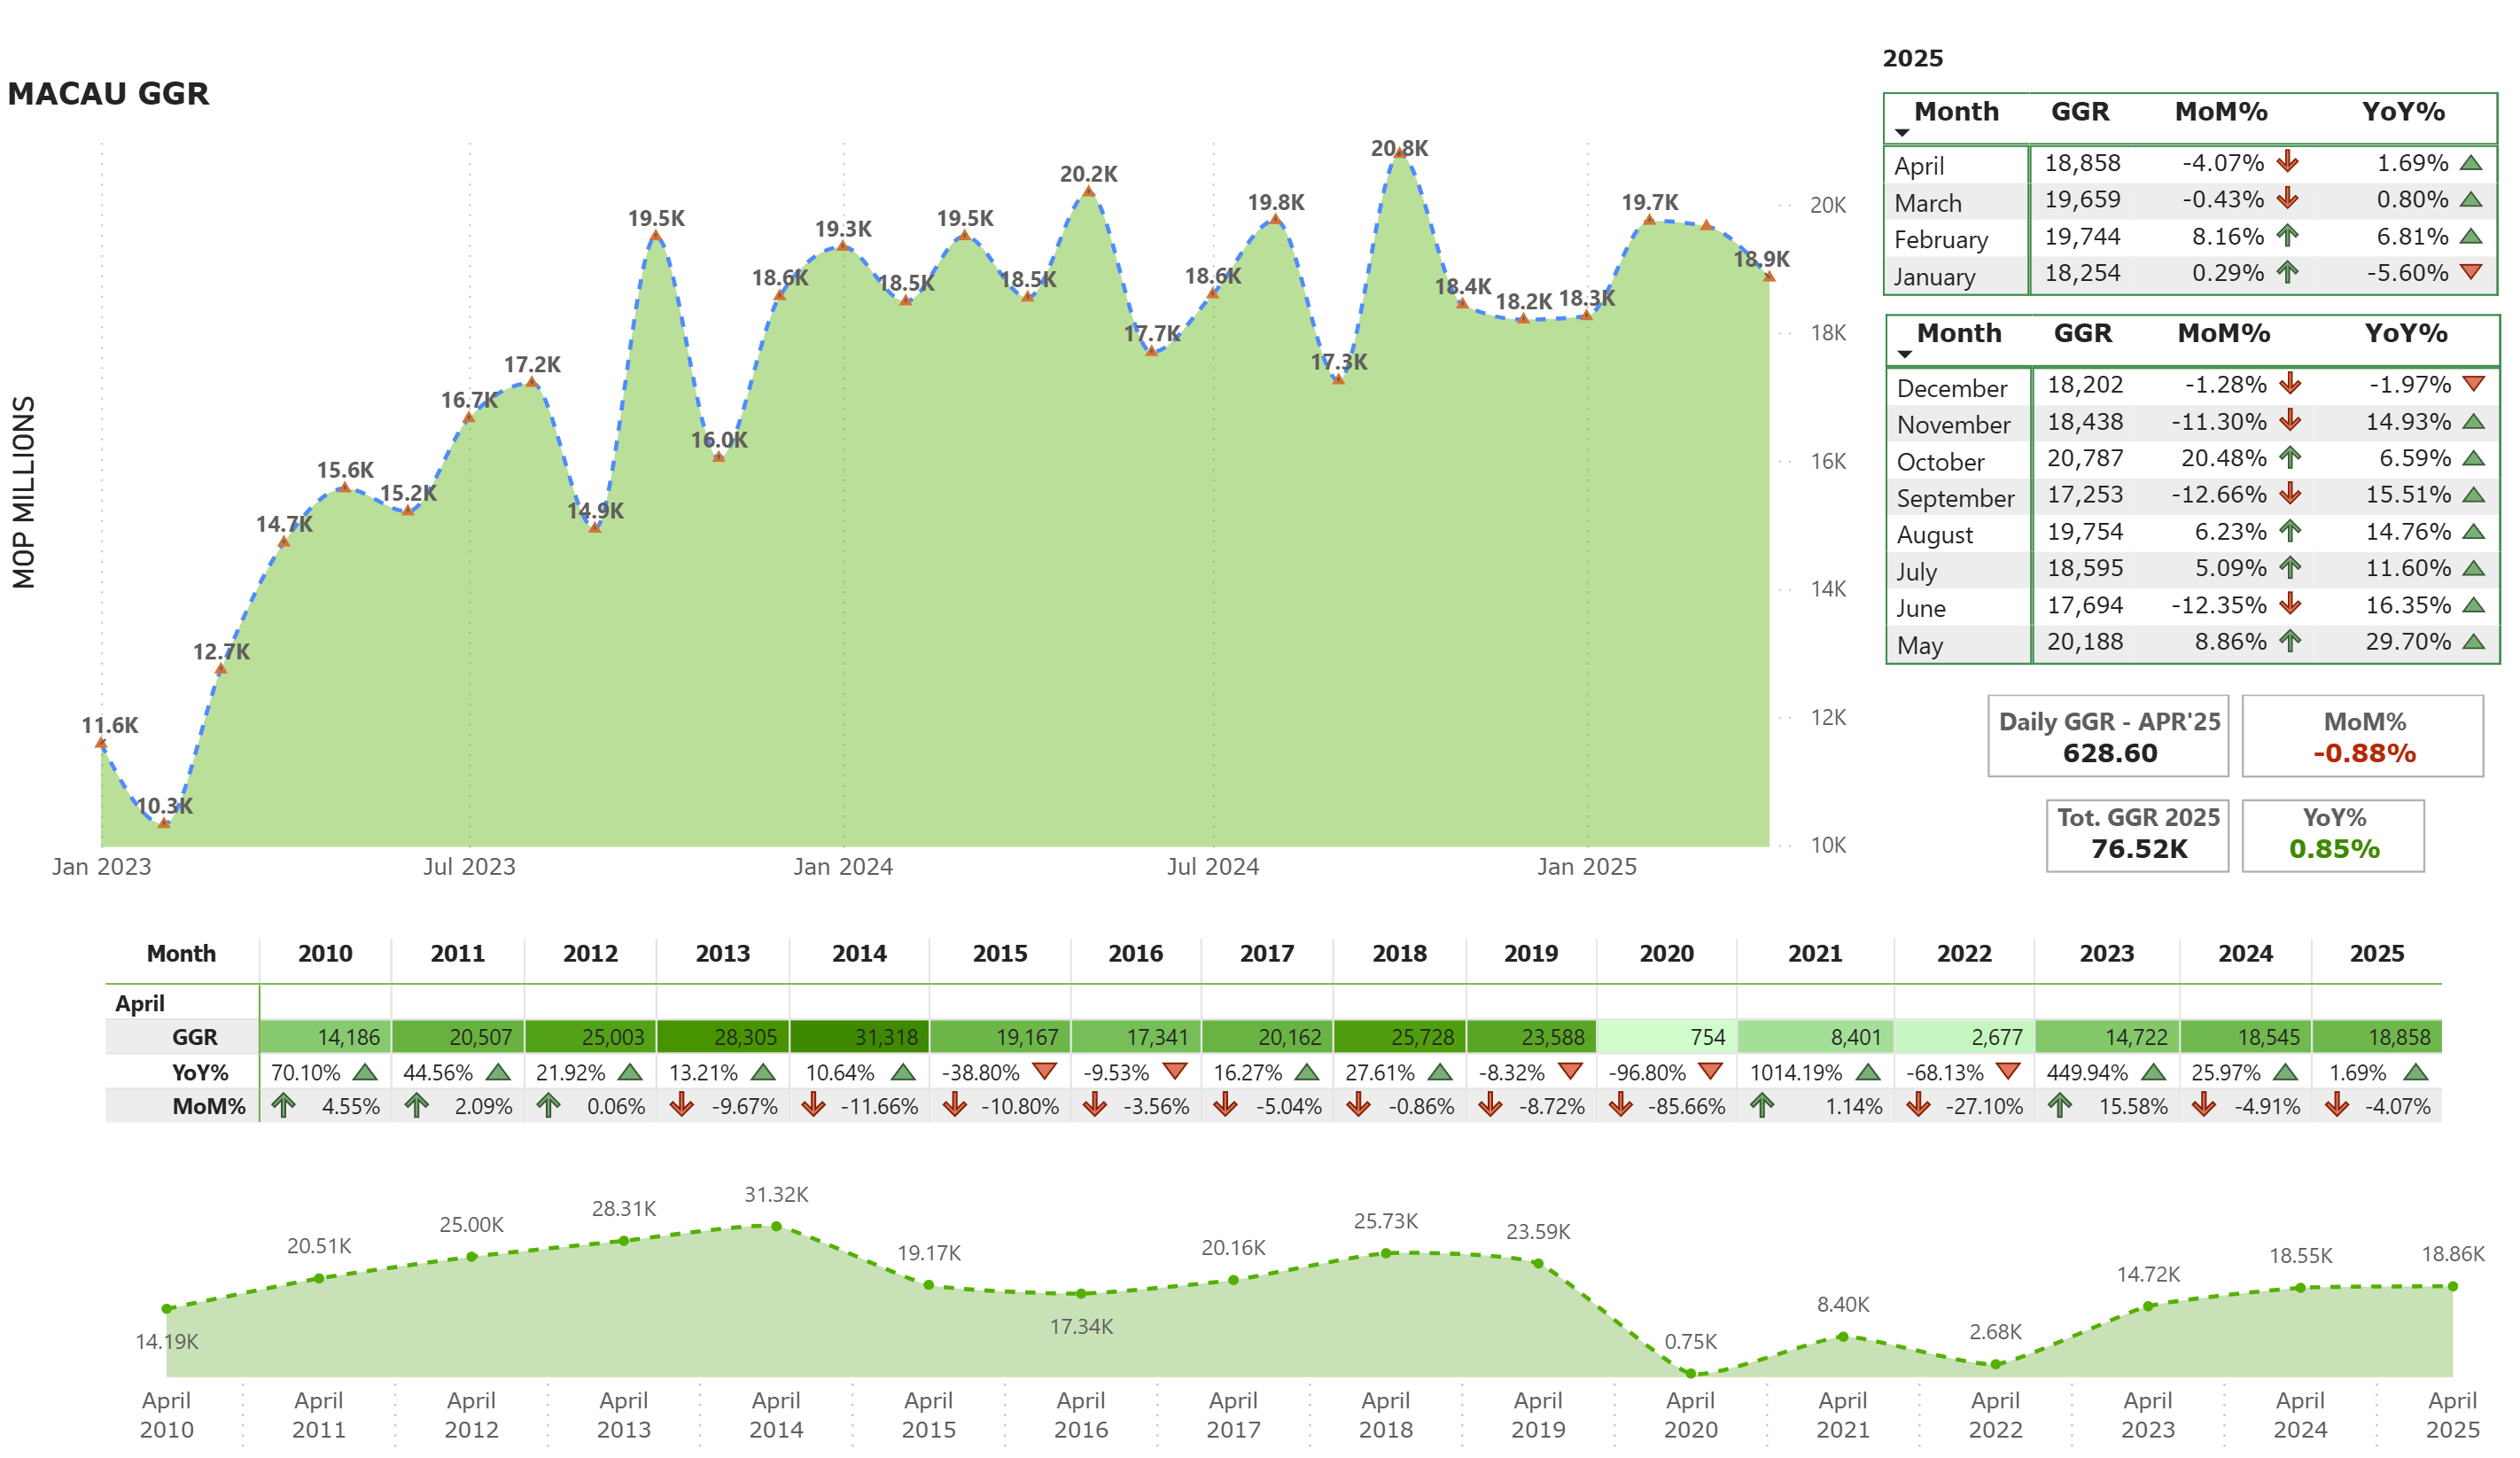The height and width of the screenshot is (1458, 2520).
Task: Click red down arrow beside -85.66% under 2020
Action: coord(1621,1105)
